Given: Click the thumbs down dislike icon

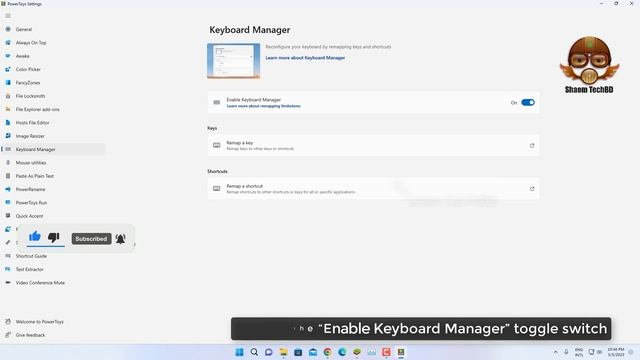Looking at the screenshot, I should tap(54, 237).
